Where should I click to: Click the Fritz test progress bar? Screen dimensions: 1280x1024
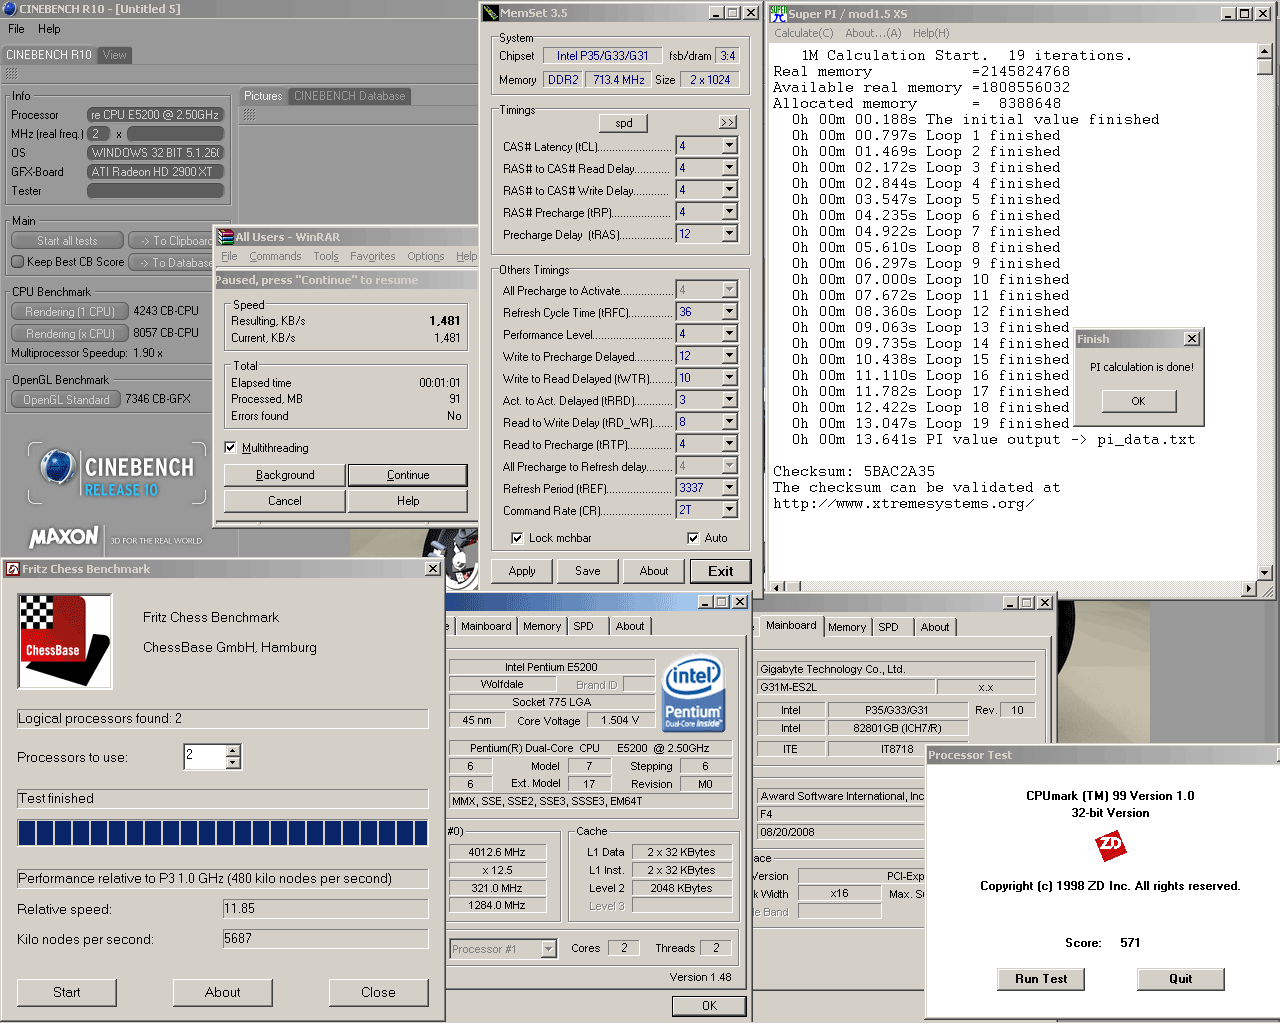tap(223, 833)
